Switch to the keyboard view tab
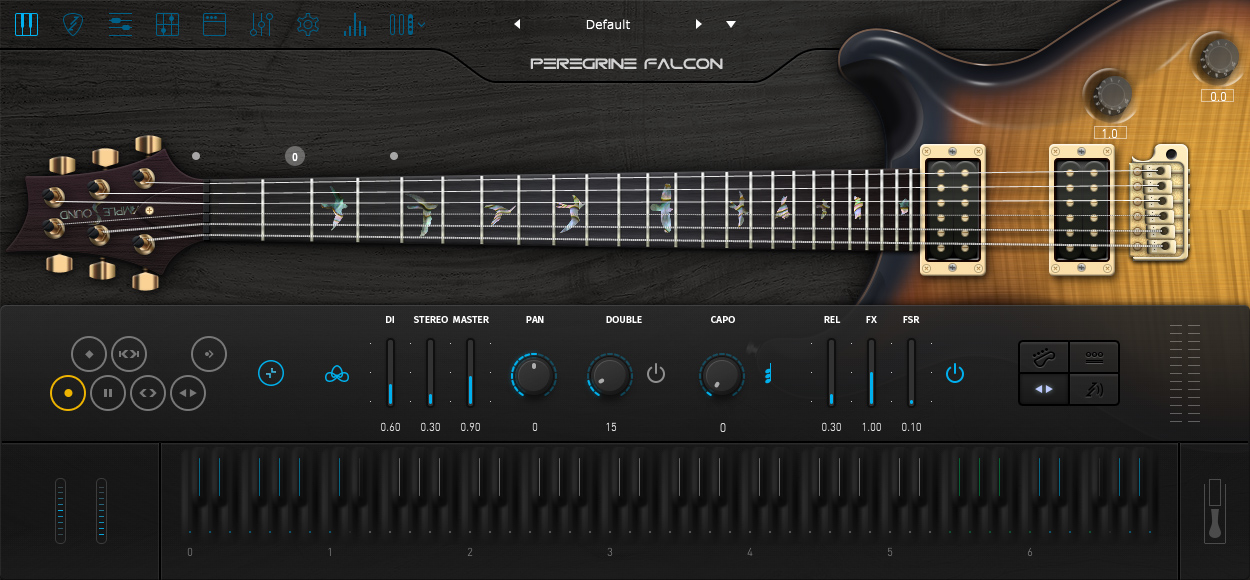The width and height of the screenshot is (1250, 580). 26,24
